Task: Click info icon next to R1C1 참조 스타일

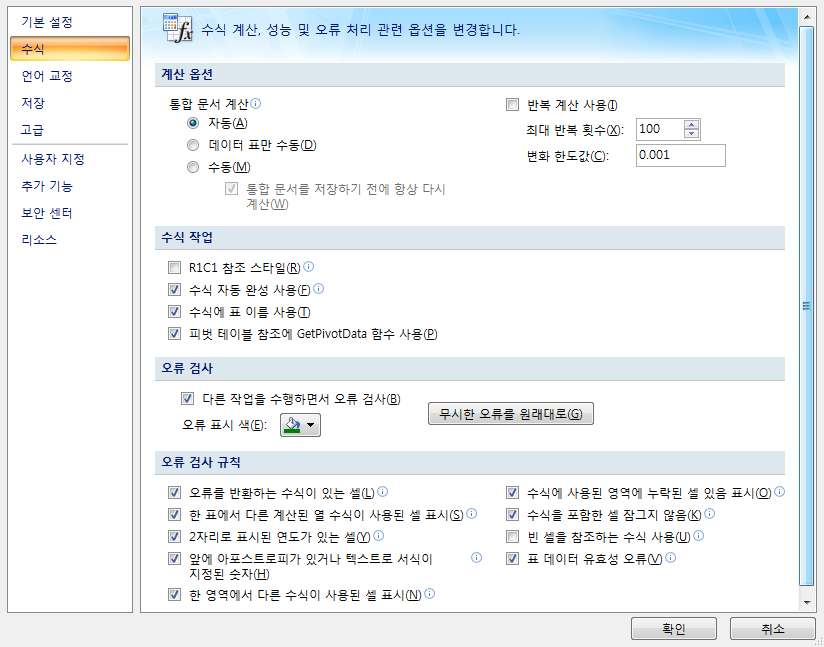Action: [x=308, y=266]
